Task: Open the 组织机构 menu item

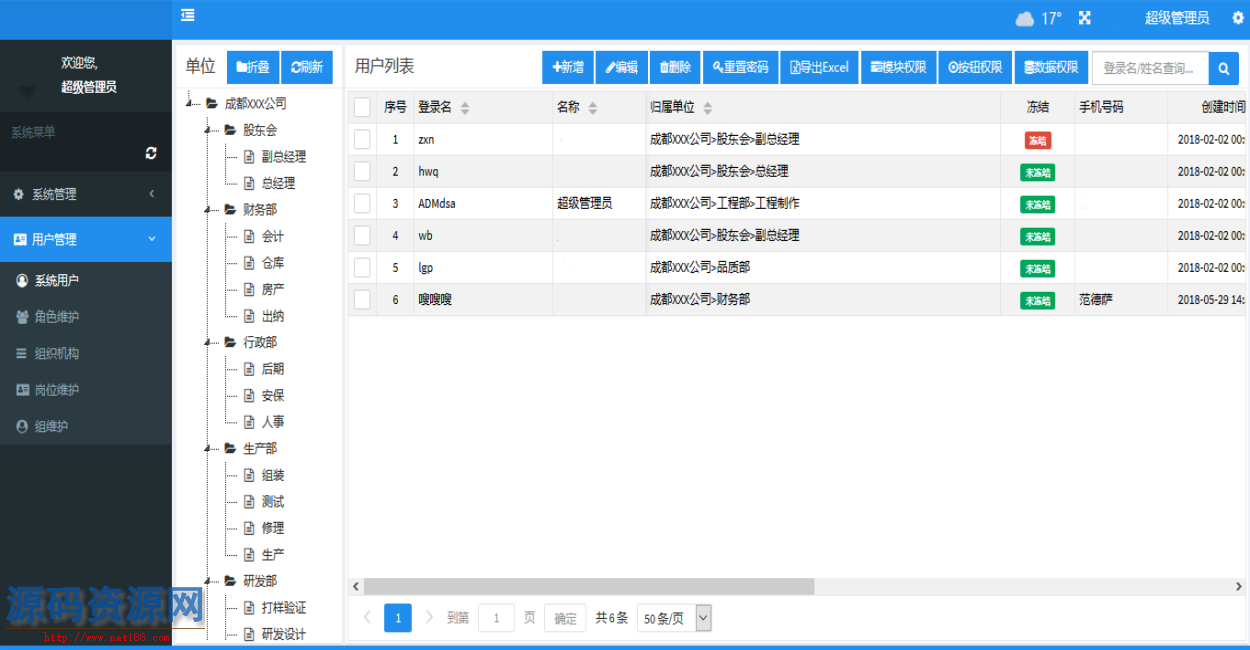Action: (x=86, y=353)
